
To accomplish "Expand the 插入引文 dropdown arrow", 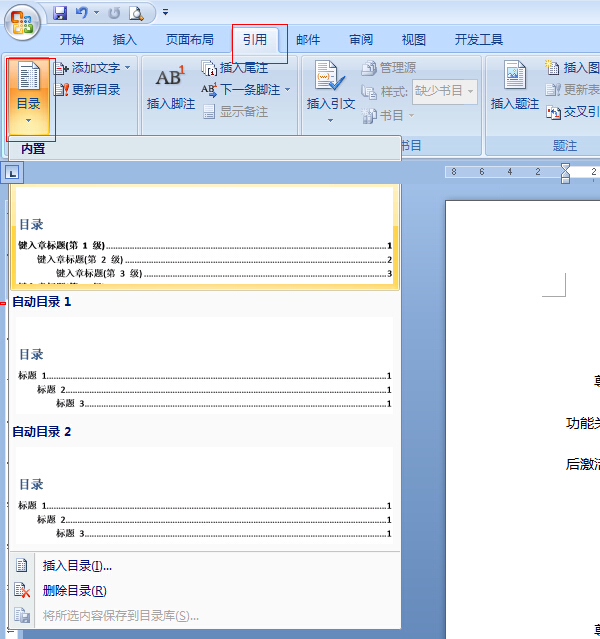I will (x=330, y=121).
